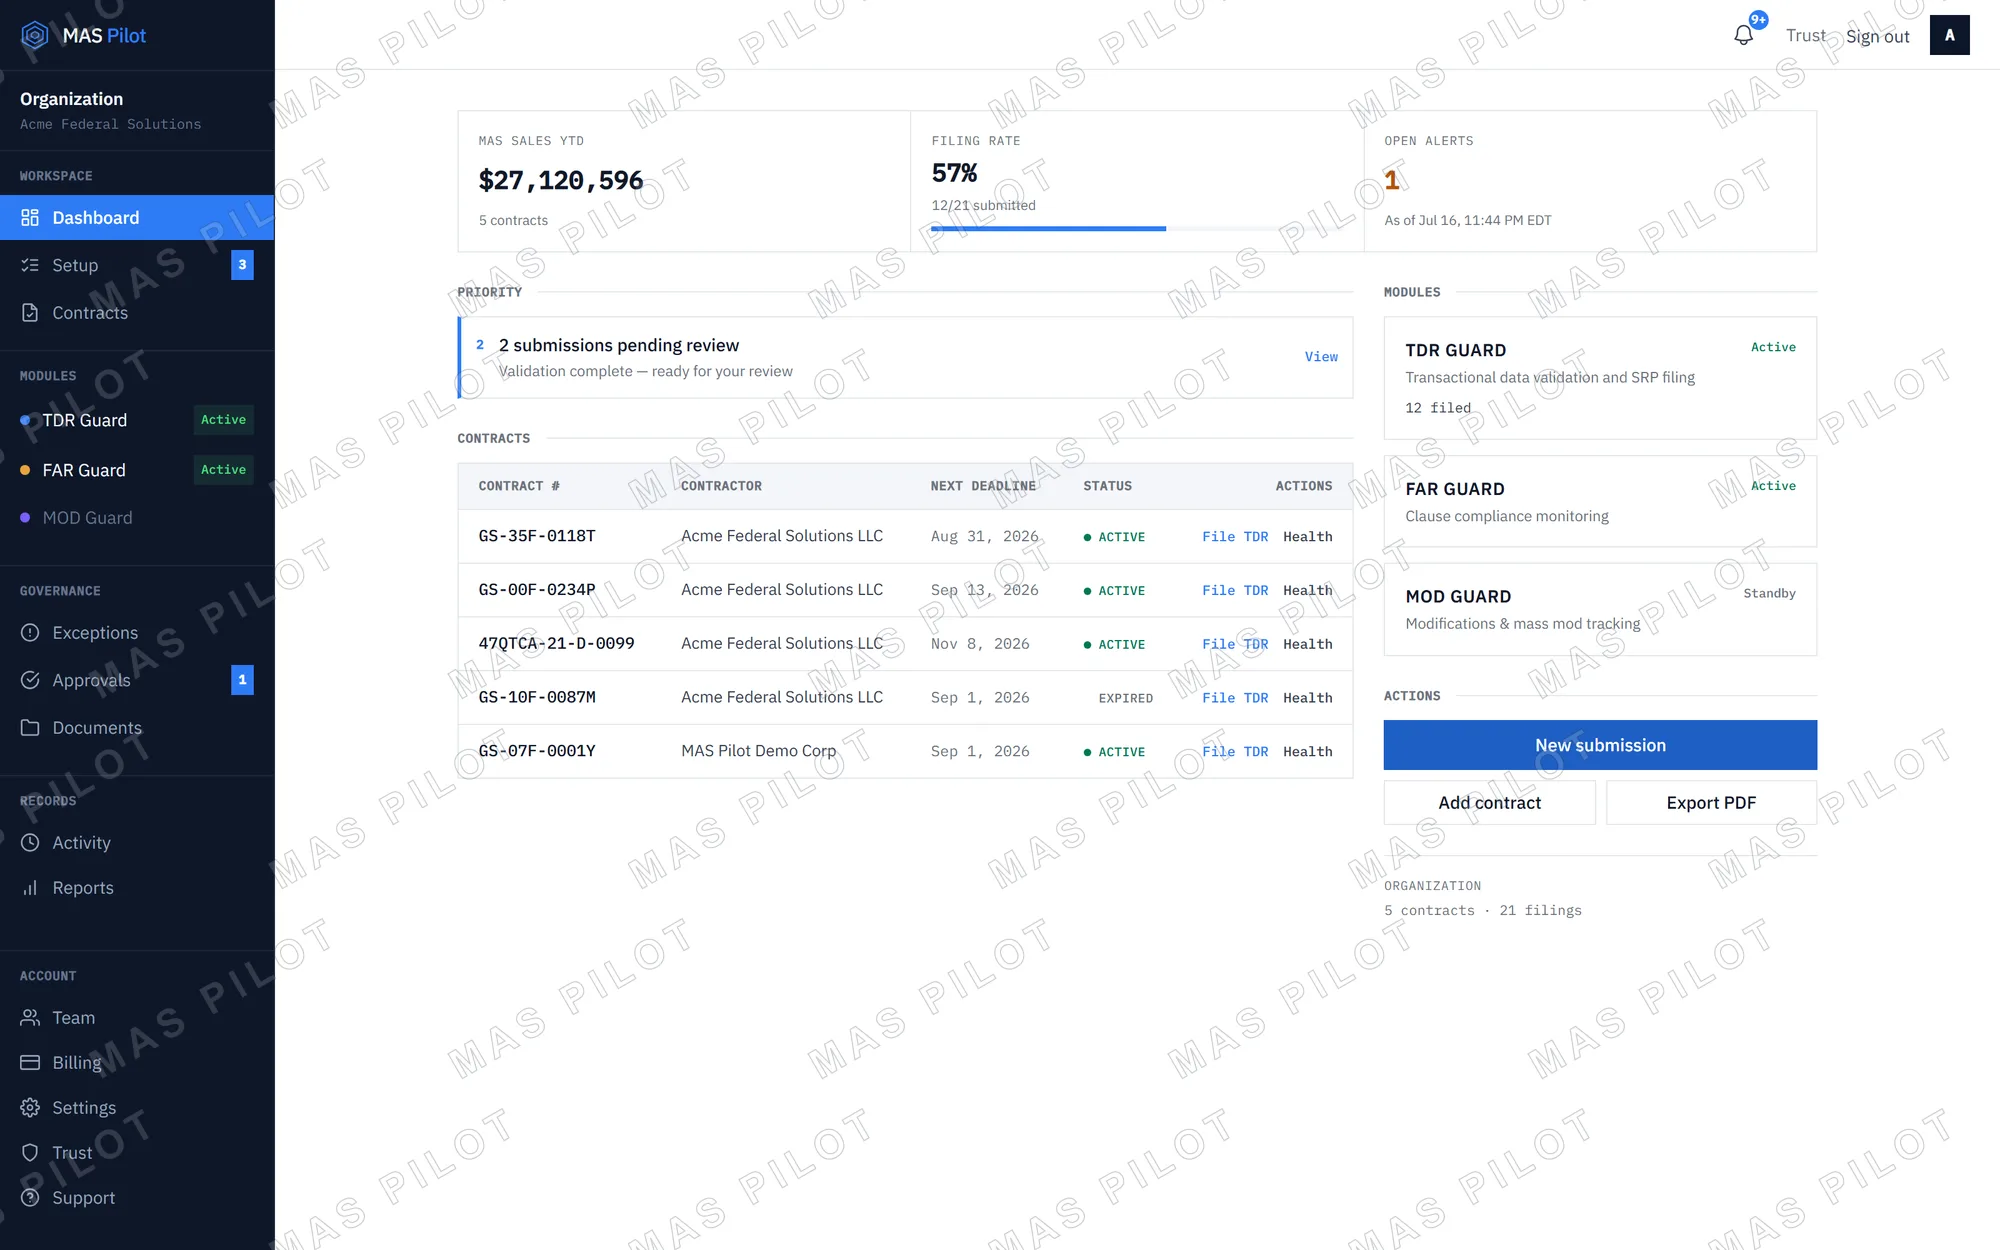Click the Nov 8, 2026 deadline cell

[980, 644]
